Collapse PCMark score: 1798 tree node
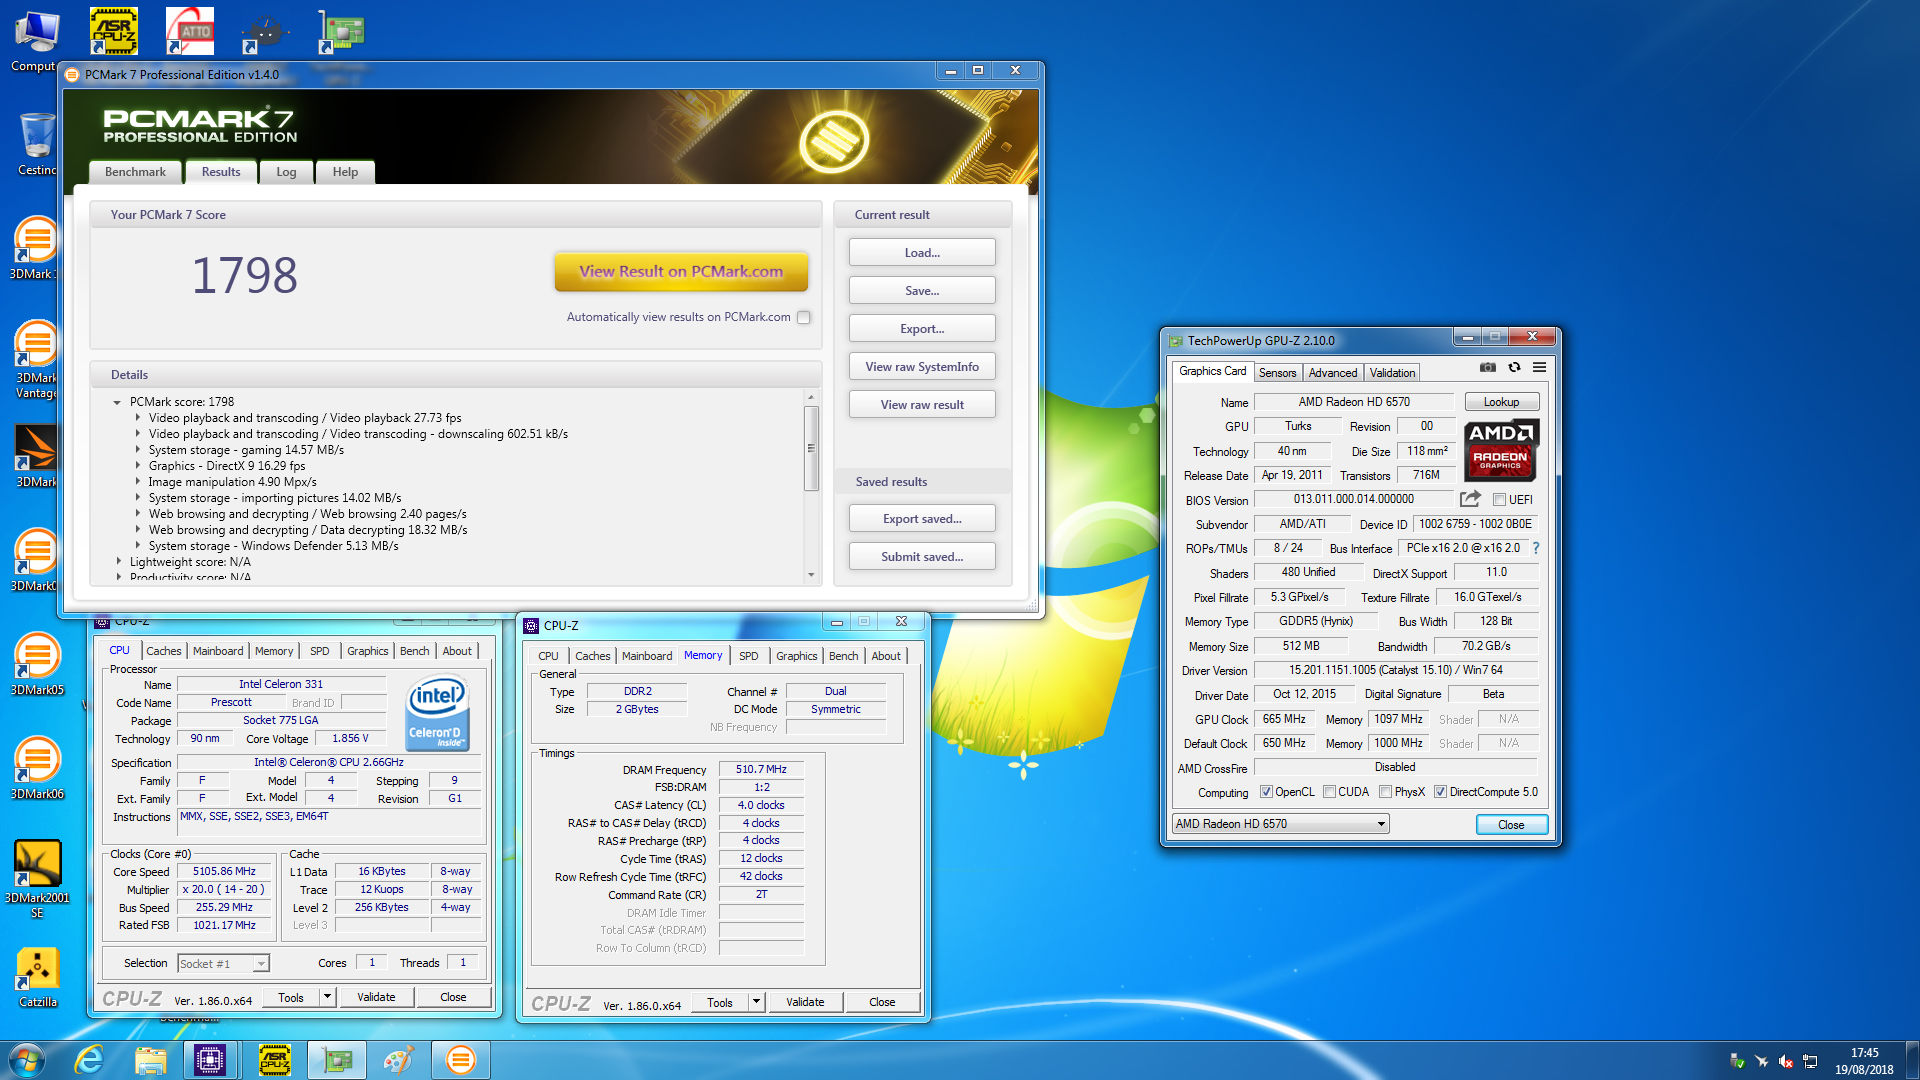Screen dimensions: 1920x1080 tap(117, 402)
